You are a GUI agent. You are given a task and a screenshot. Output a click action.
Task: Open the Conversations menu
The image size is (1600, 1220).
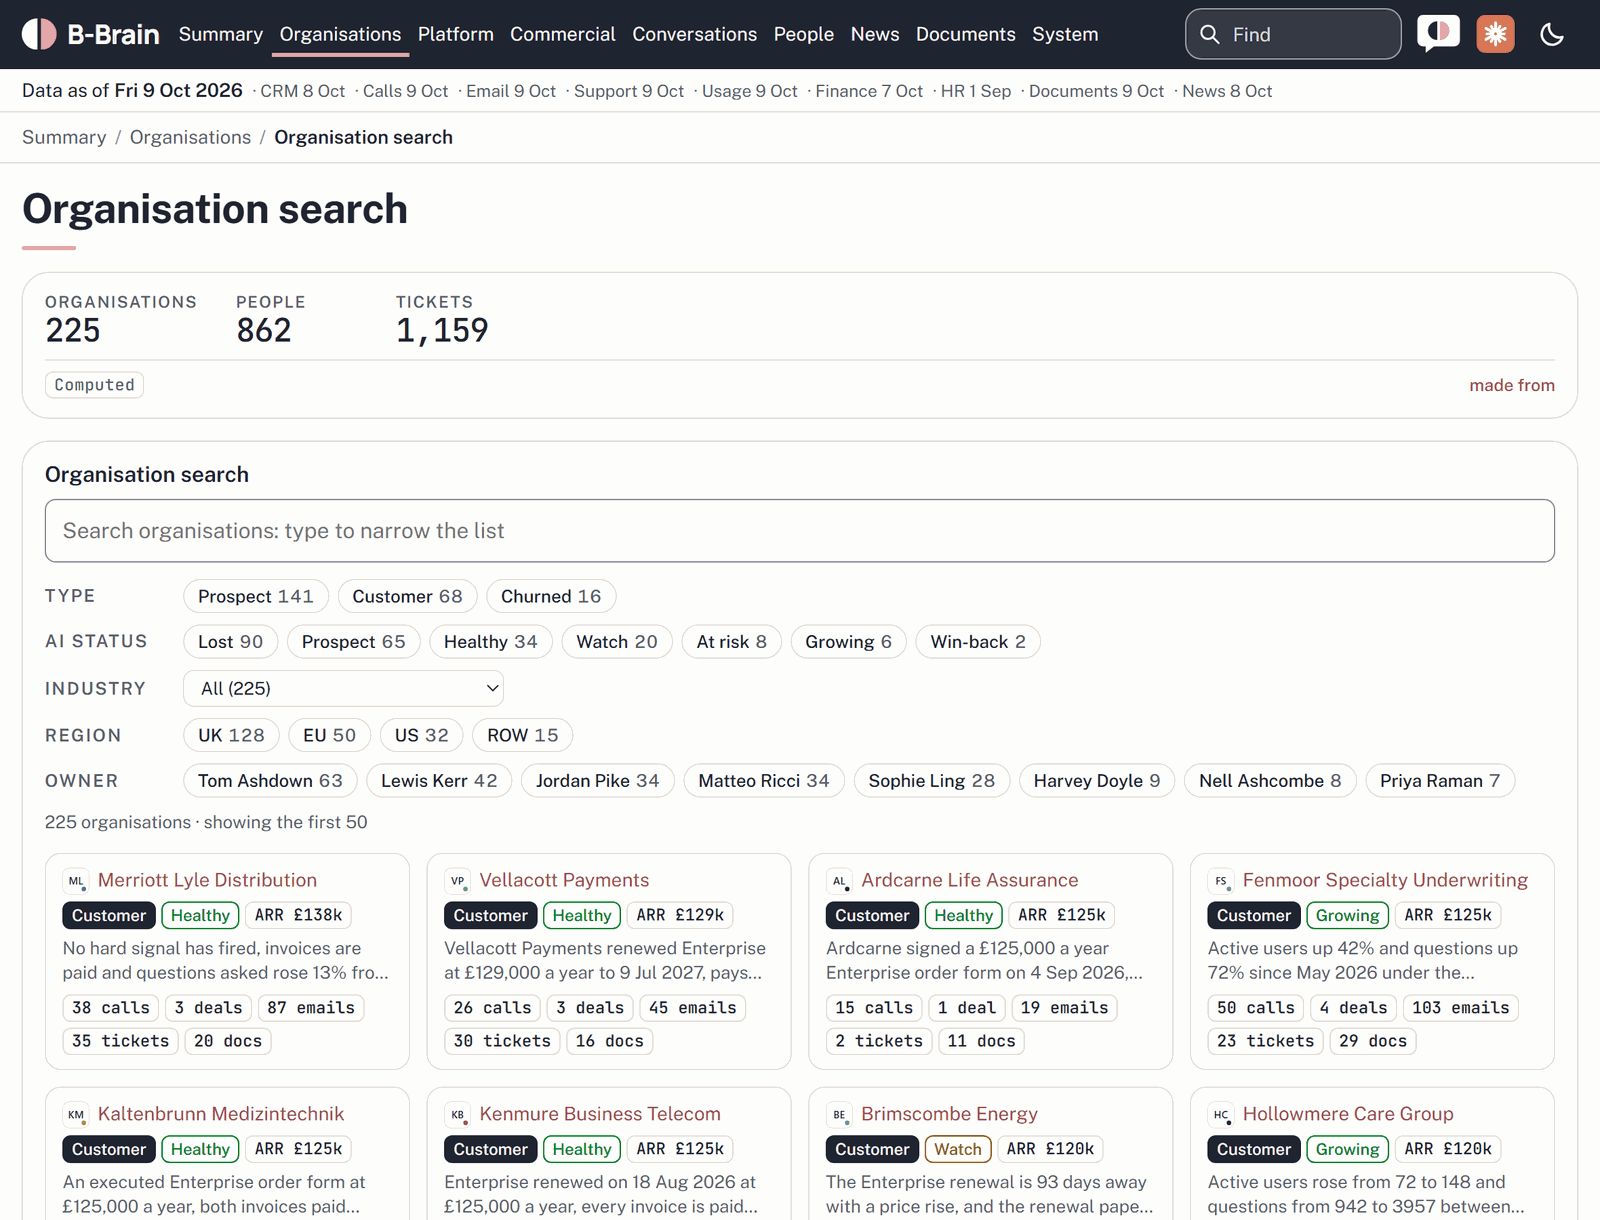(695, 34)
